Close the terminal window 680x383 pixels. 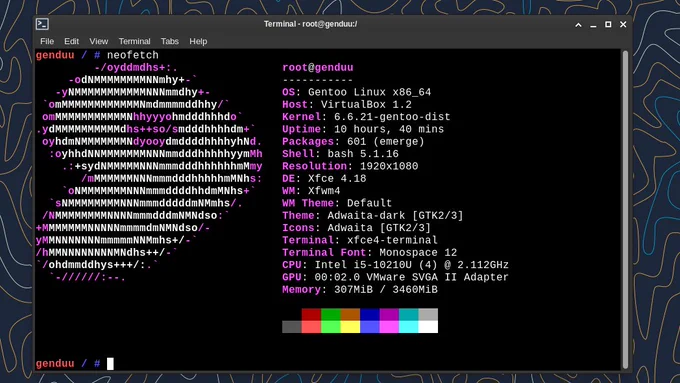click(x=623, y=24)
